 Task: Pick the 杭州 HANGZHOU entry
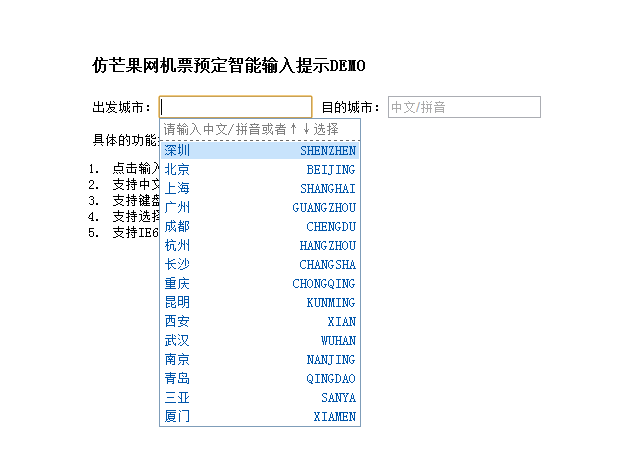click(x=260, y=246)
